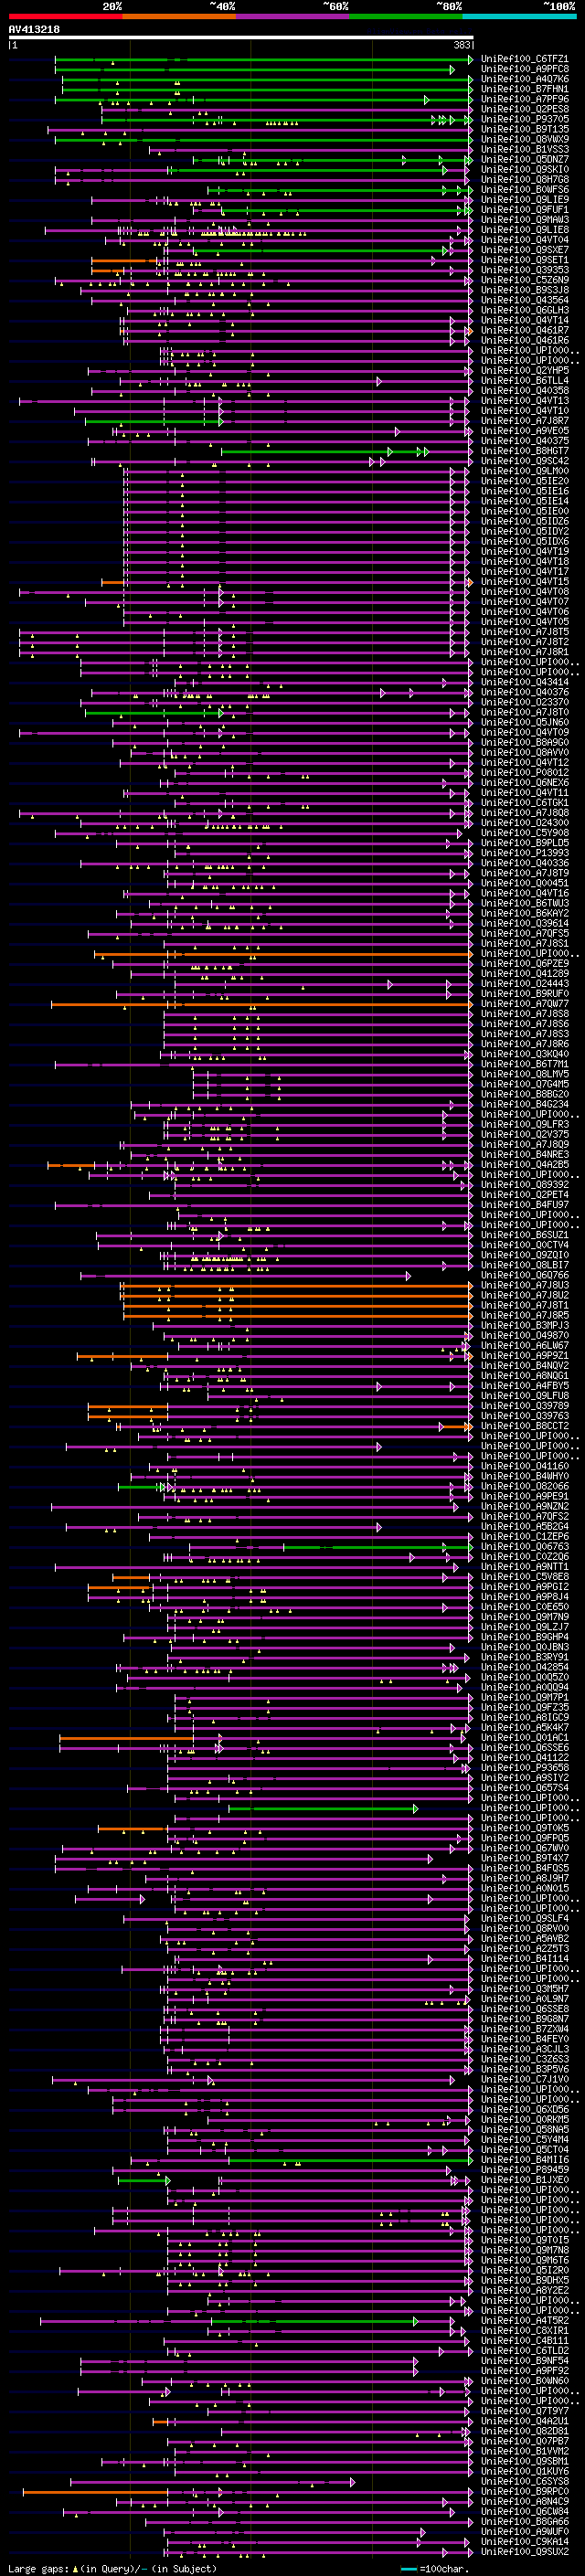This screenshot has width=585, height=2576.
Task: Click the UniRef100_A0QQ94 hit name
Action: click(x=525, y=1687)
